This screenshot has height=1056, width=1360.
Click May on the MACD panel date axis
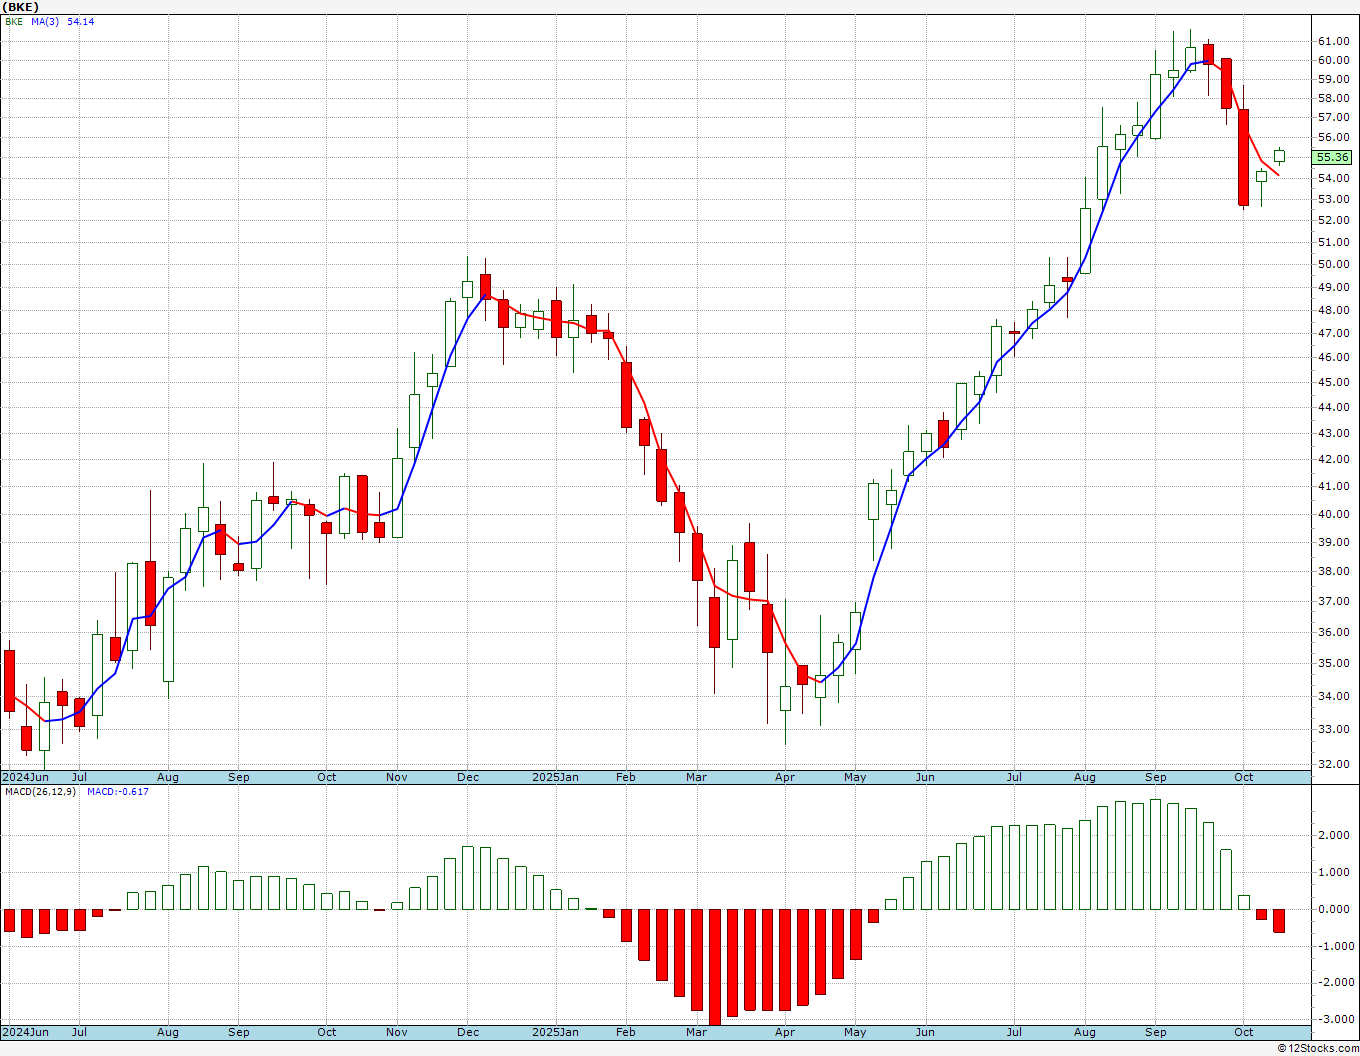click(855, 1032)
